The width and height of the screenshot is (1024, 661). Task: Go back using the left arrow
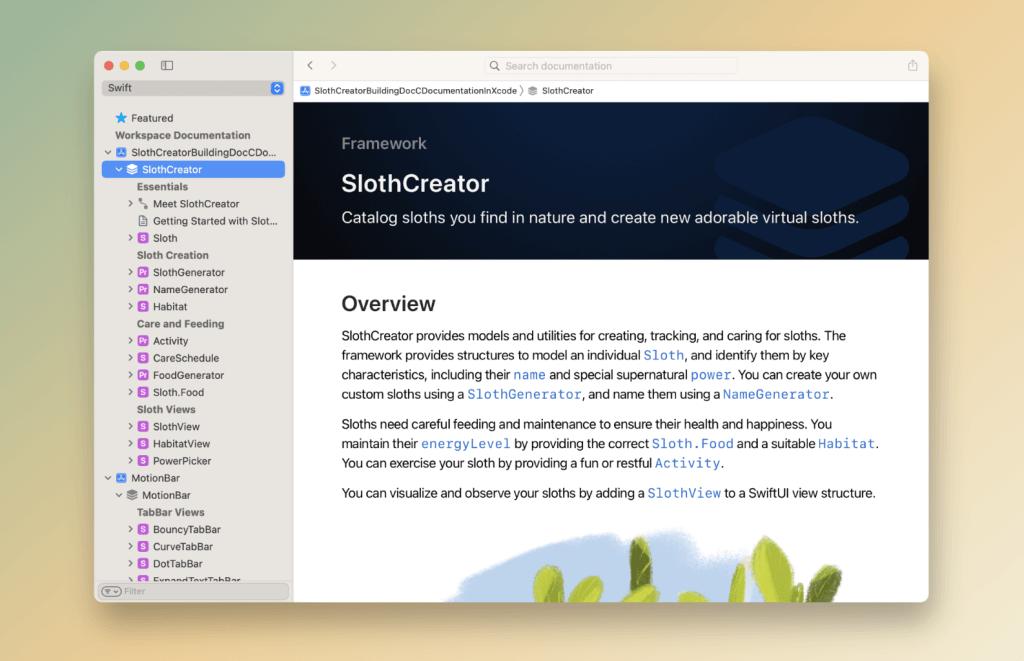pyautogui.click(x=310, y=66)
